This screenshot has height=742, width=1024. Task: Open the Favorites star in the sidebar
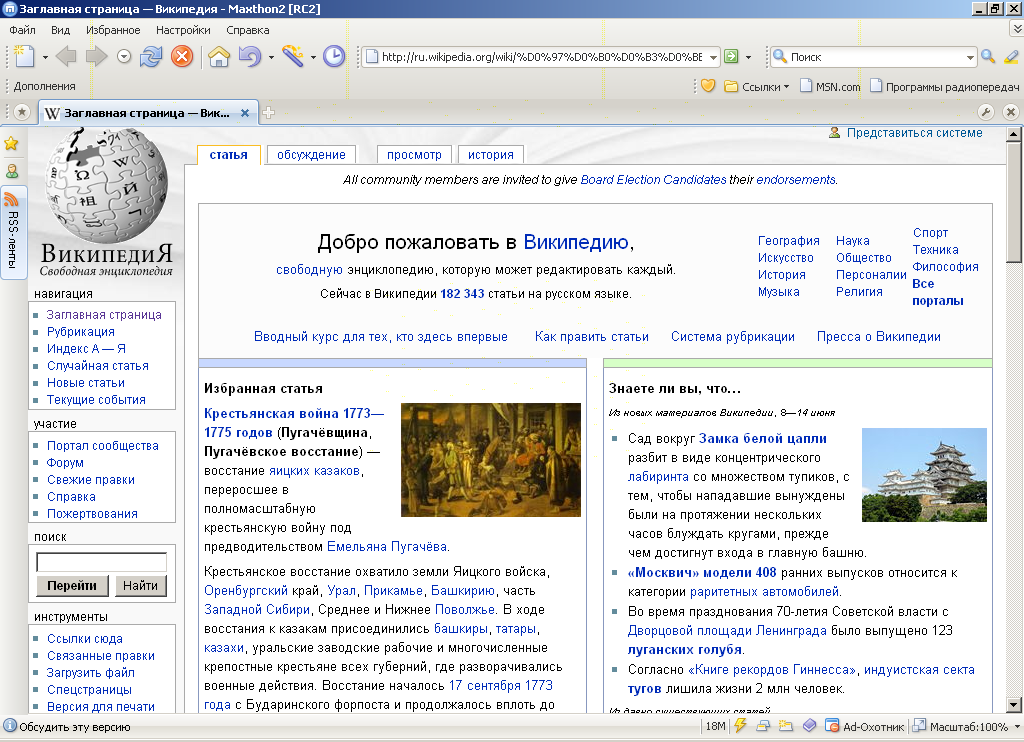coord(11,143)
